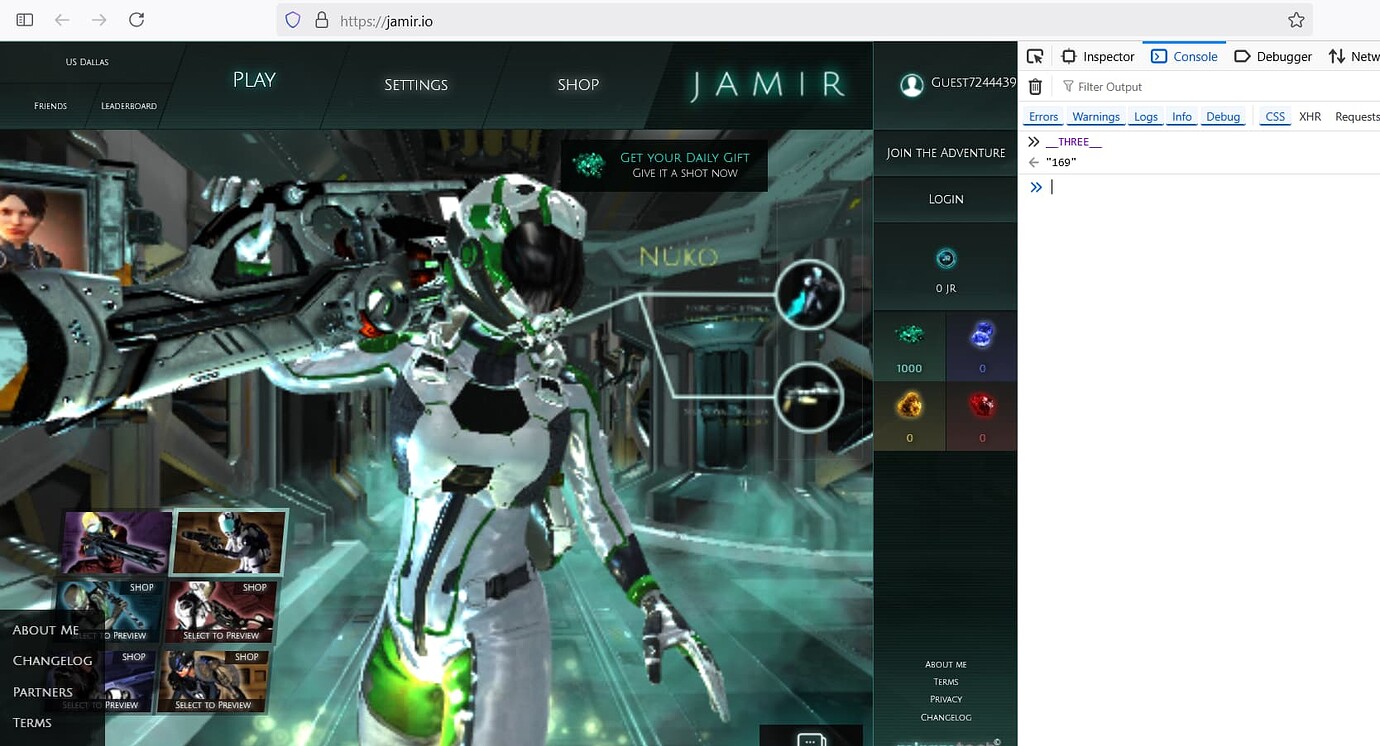This screenshot has height=746, width=1380.
Task: Open the US Dallas server selector
Action: coord(88,61)
